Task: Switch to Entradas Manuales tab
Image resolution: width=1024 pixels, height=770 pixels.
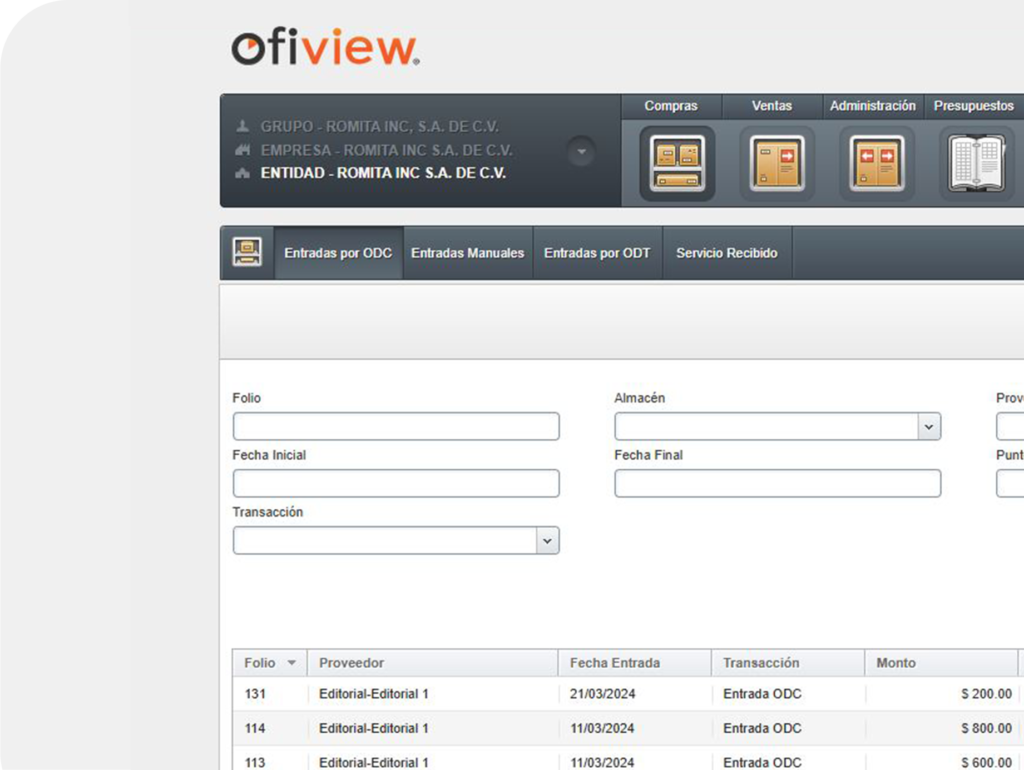Action: pyautogui.click(x=467, y=253)
